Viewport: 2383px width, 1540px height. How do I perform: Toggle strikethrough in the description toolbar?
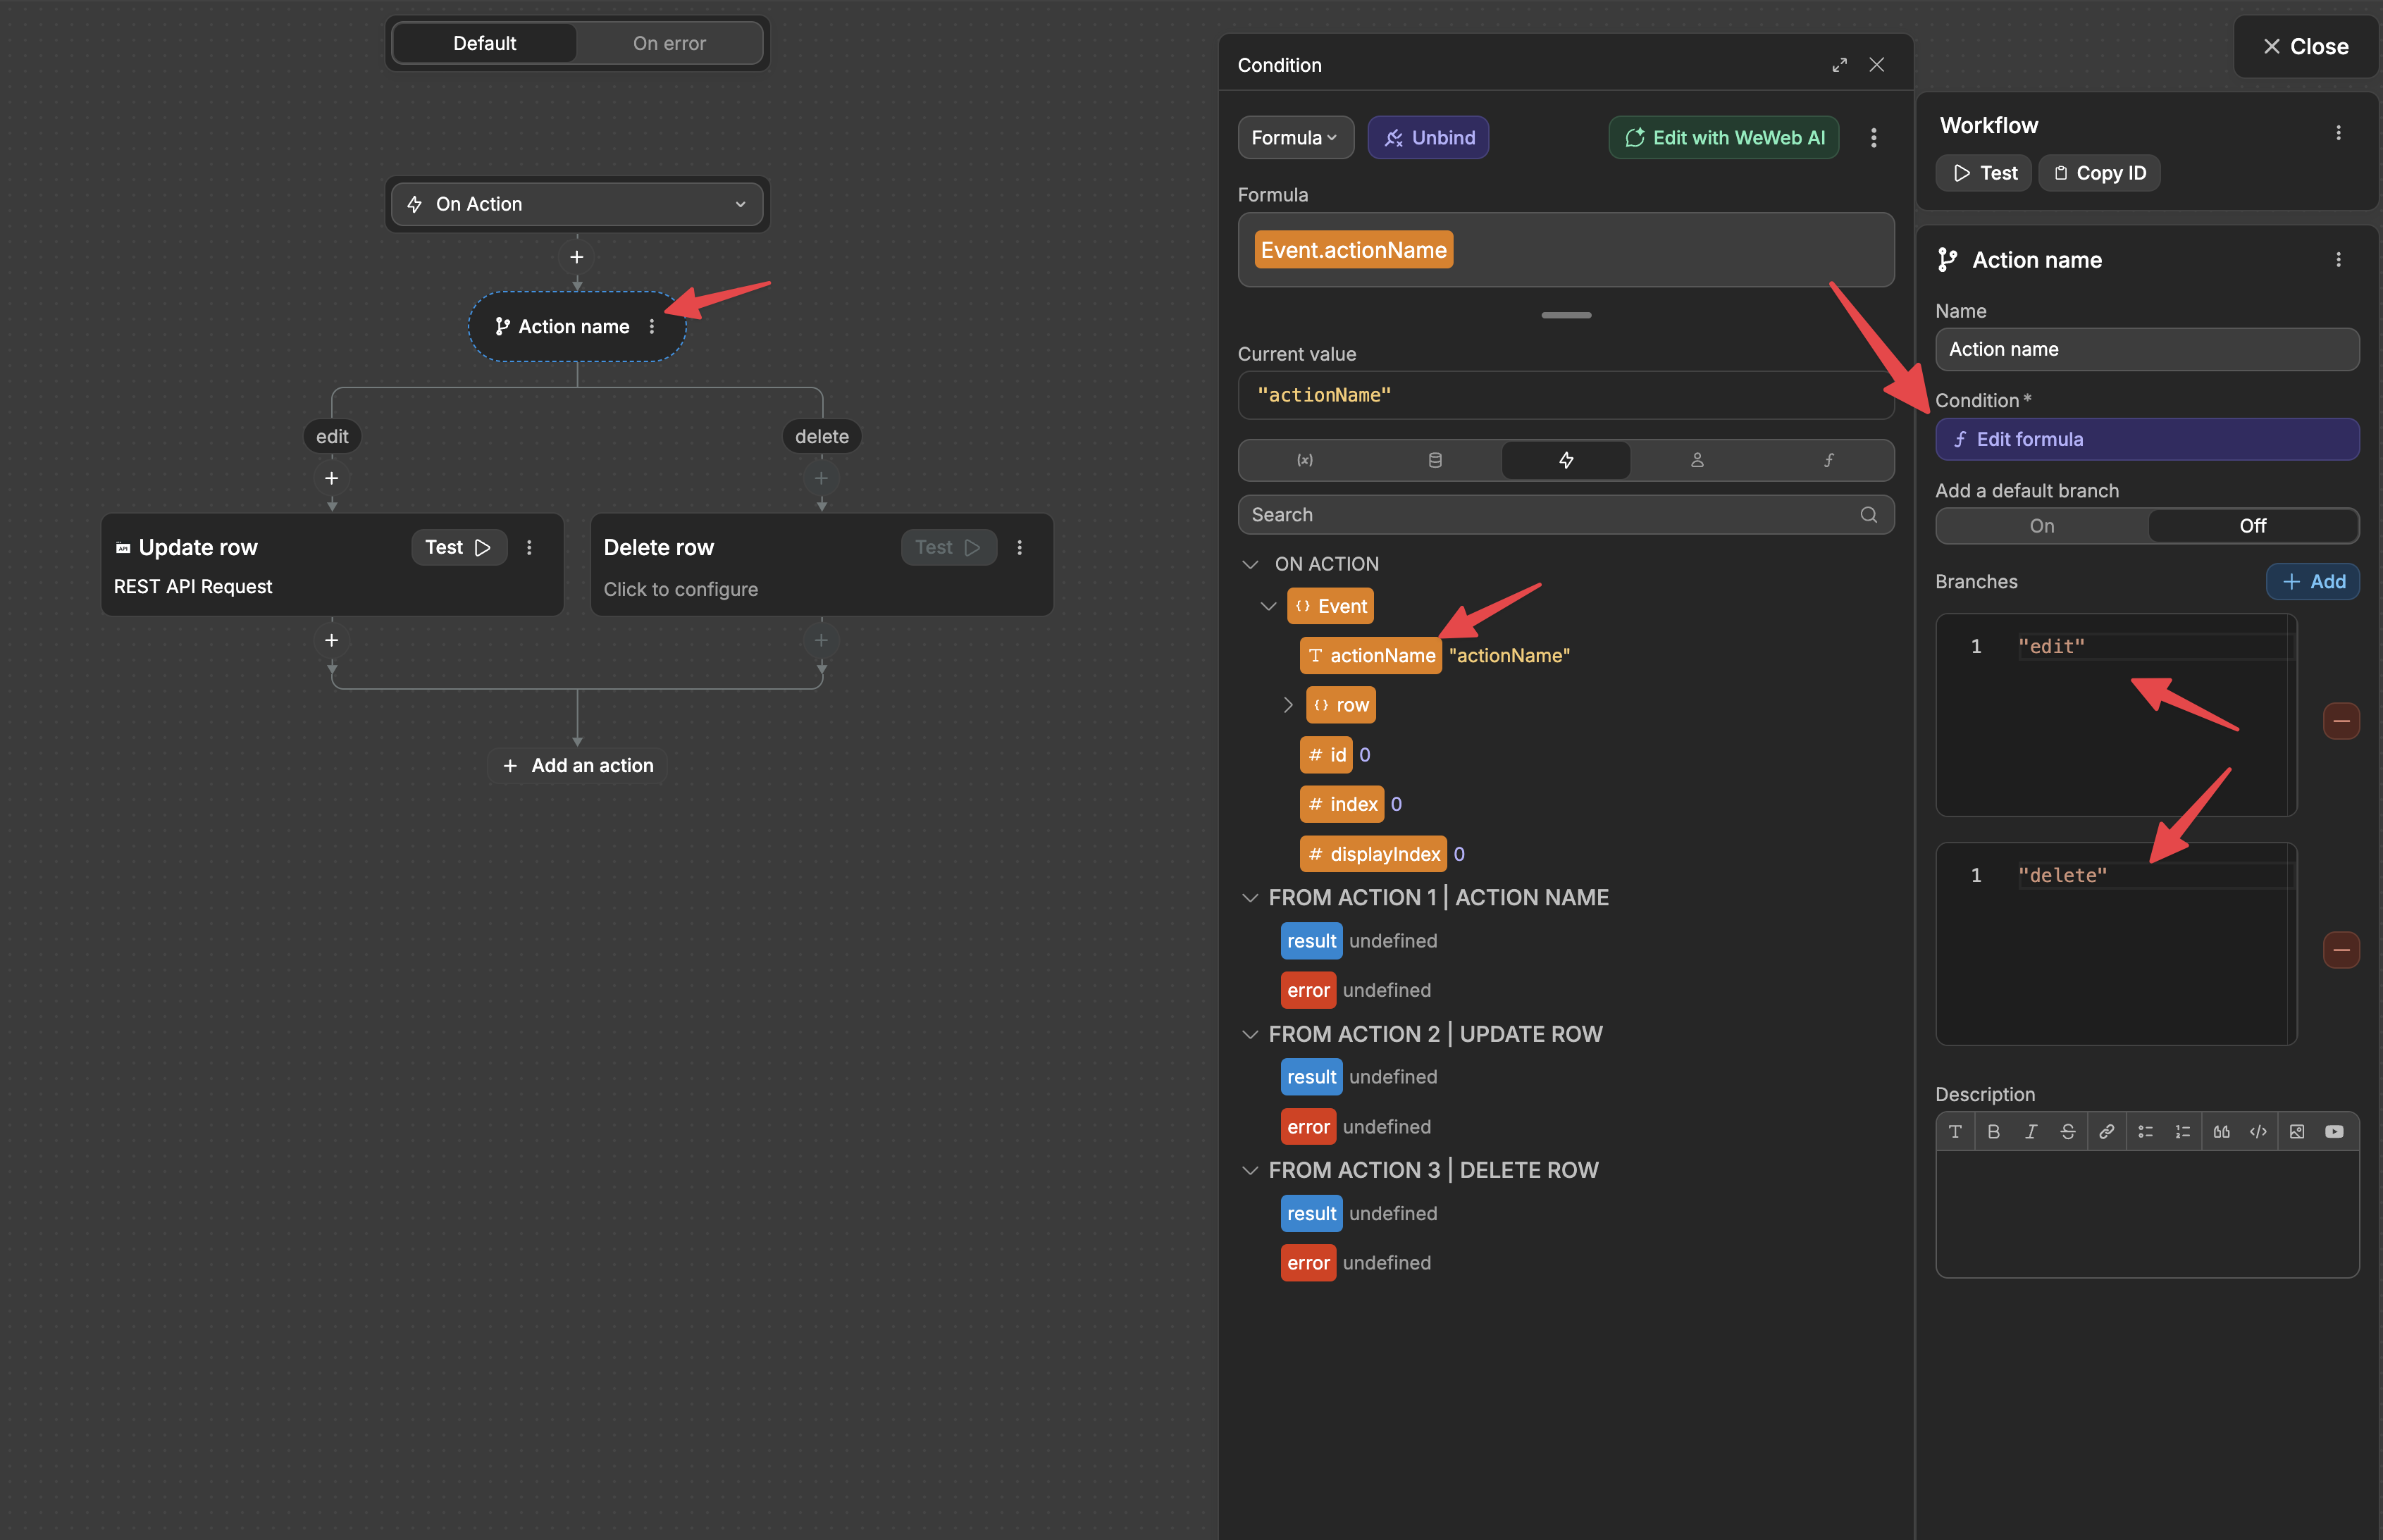(2068, 1131)
